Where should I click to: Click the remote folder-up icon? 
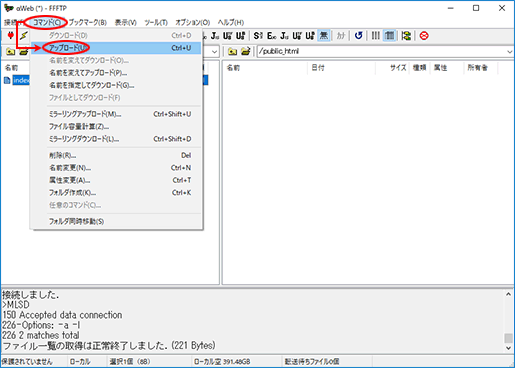click(x=233, y=51)
